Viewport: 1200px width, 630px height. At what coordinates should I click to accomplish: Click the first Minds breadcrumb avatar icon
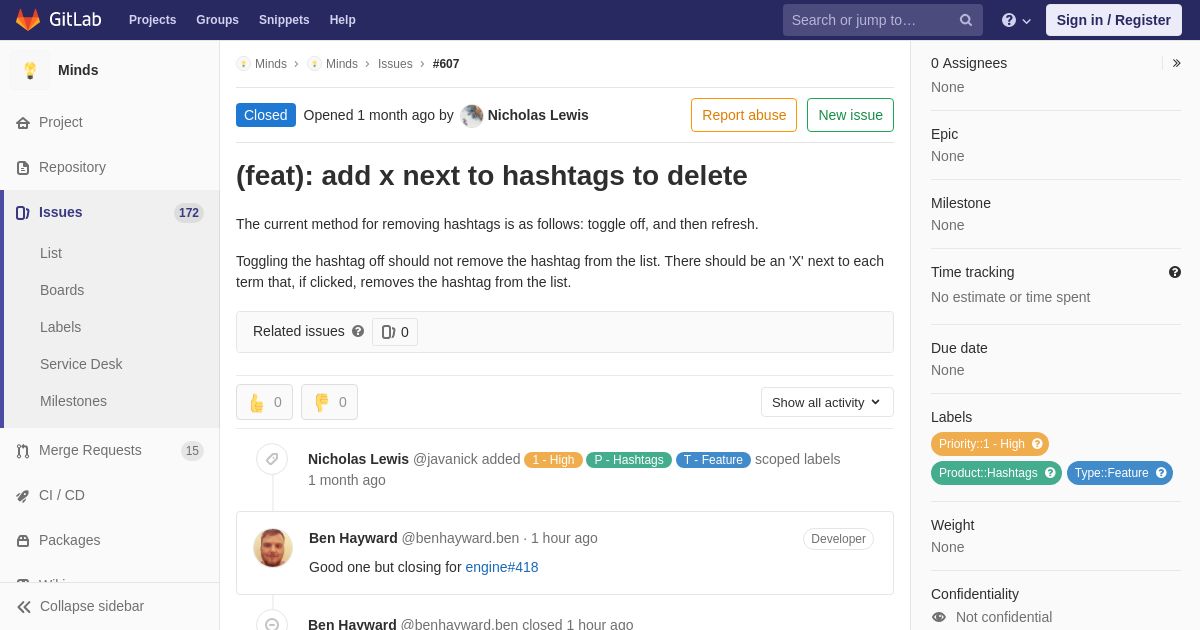[243, 64]
